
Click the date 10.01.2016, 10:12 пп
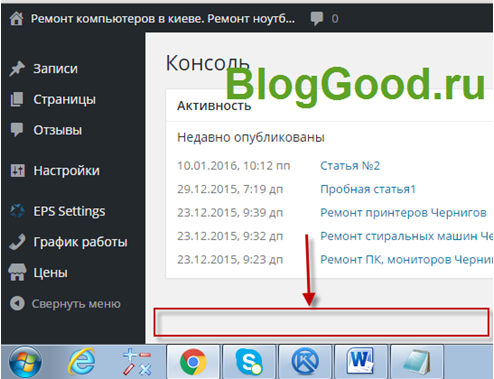coord(234,166)
